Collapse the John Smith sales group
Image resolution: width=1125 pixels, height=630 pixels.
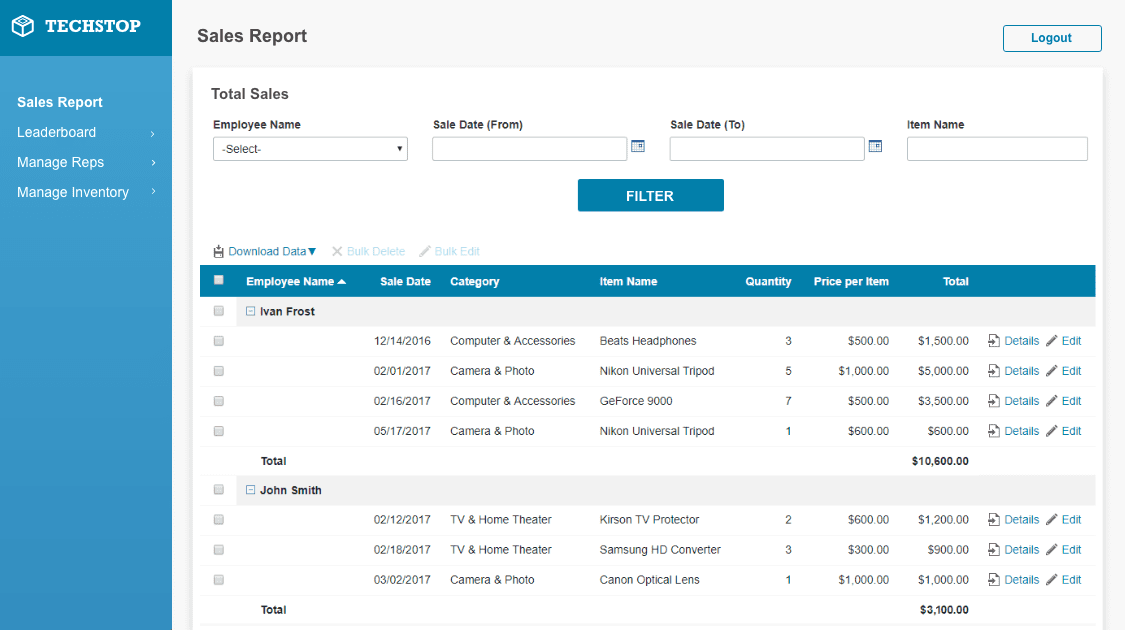249,490
